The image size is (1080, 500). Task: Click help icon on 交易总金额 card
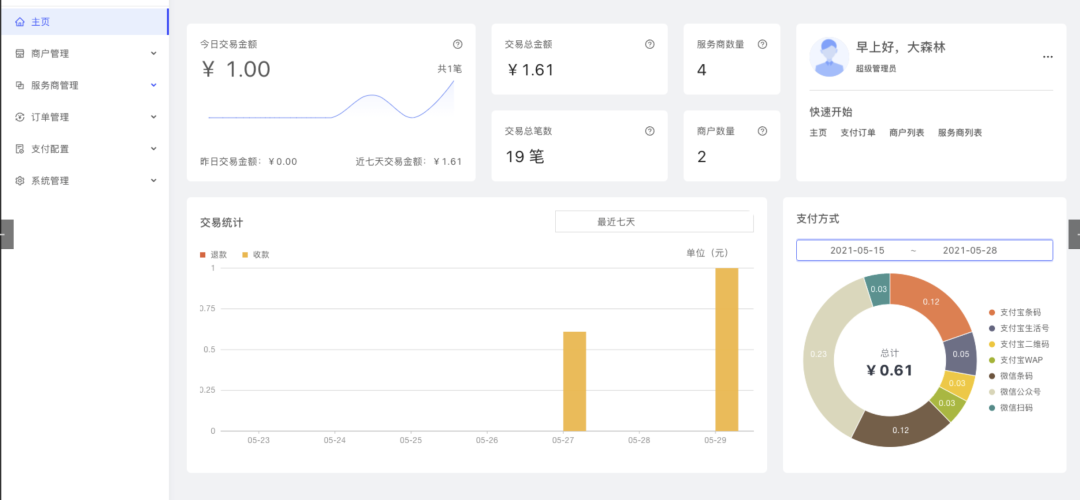(649, 44)
